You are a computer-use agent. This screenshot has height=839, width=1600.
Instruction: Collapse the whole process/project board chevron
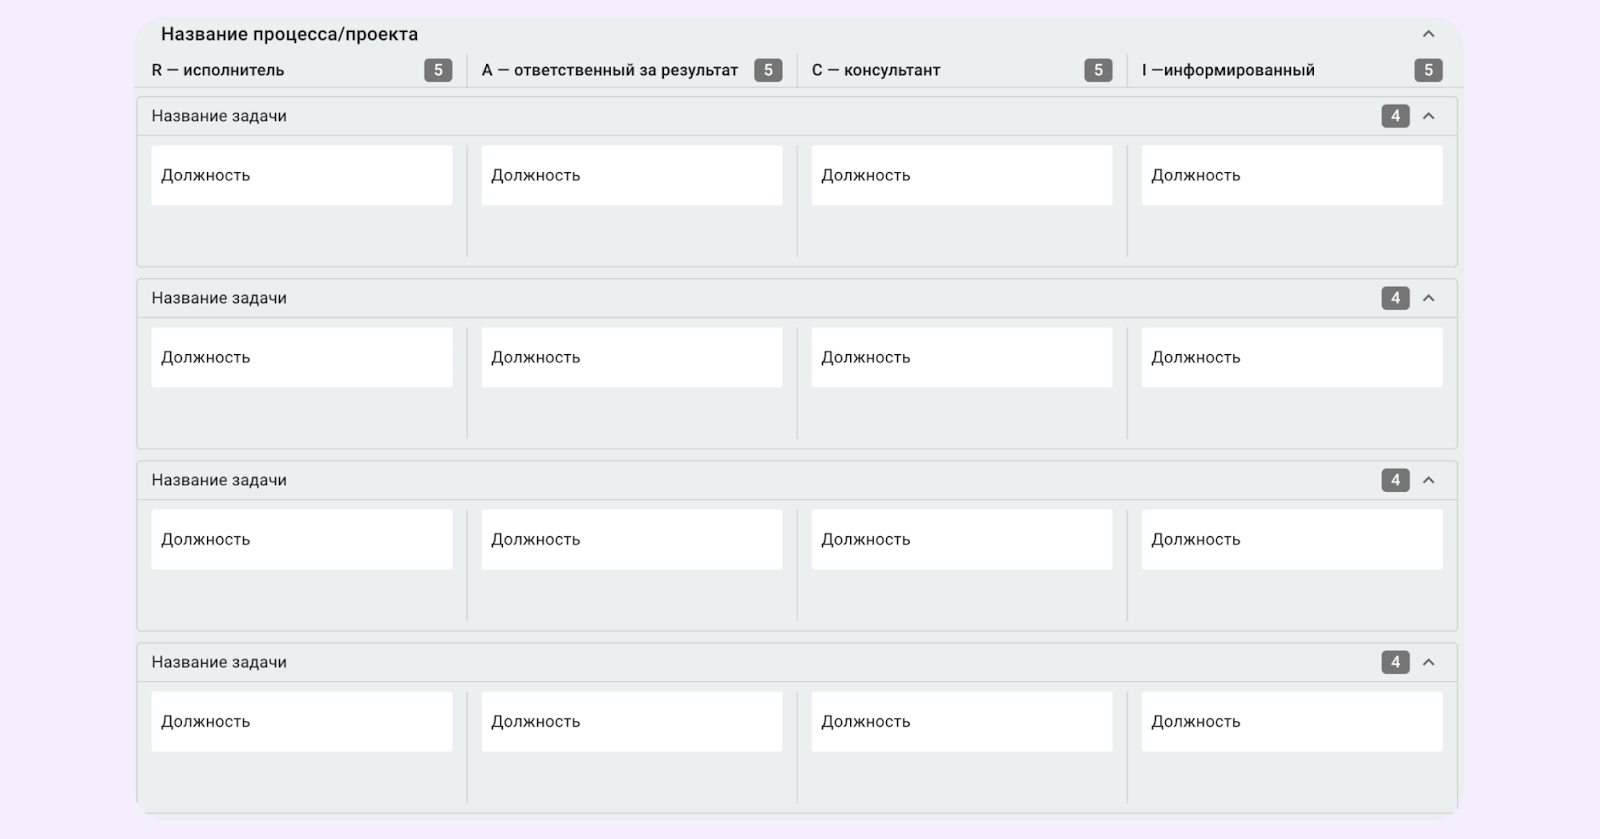click(x=1428, y=34)
